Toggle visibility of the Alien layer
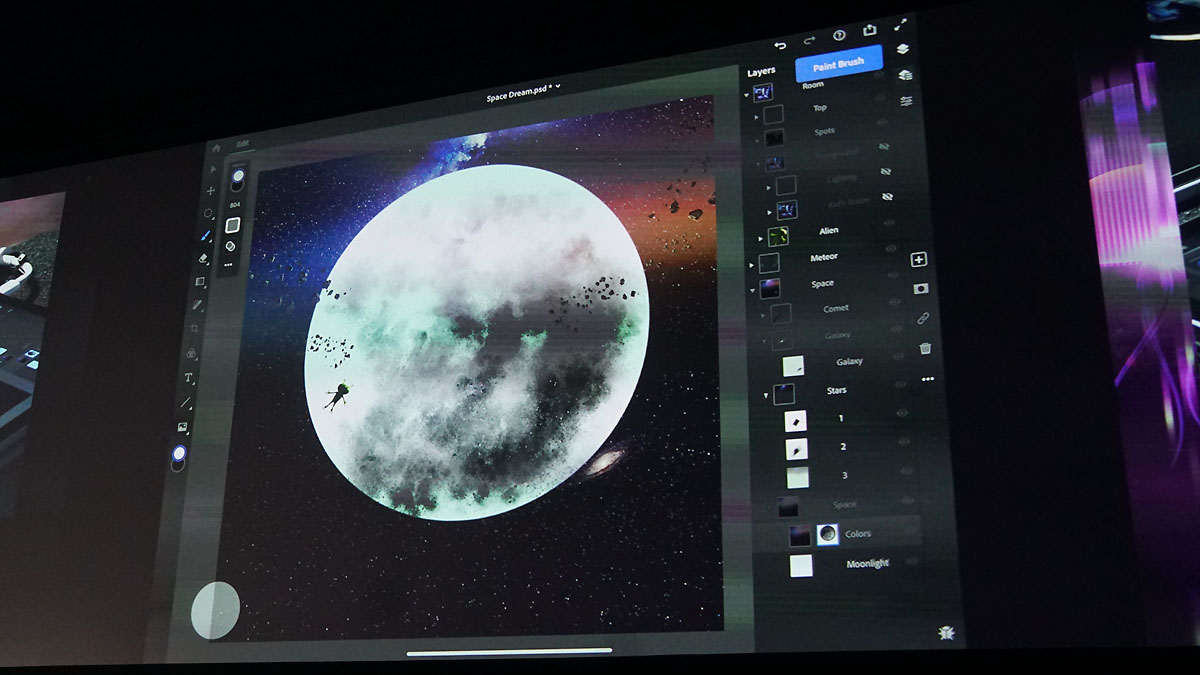Screen dimensions: 1200x675 889,223
